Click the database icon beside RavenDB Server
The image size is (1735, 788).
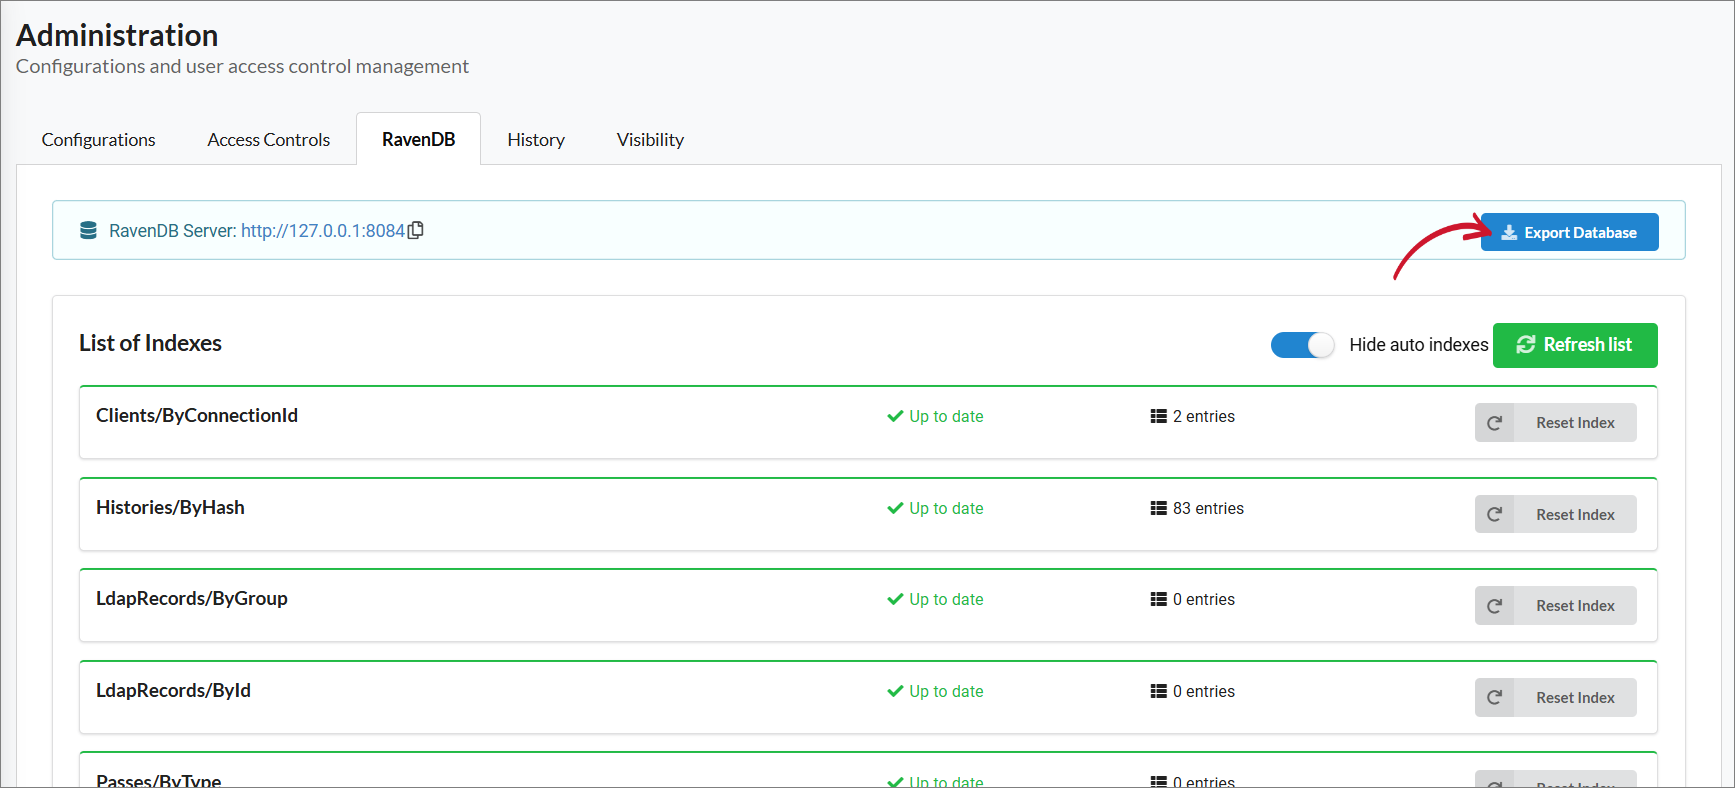click(x=88, y=230)
